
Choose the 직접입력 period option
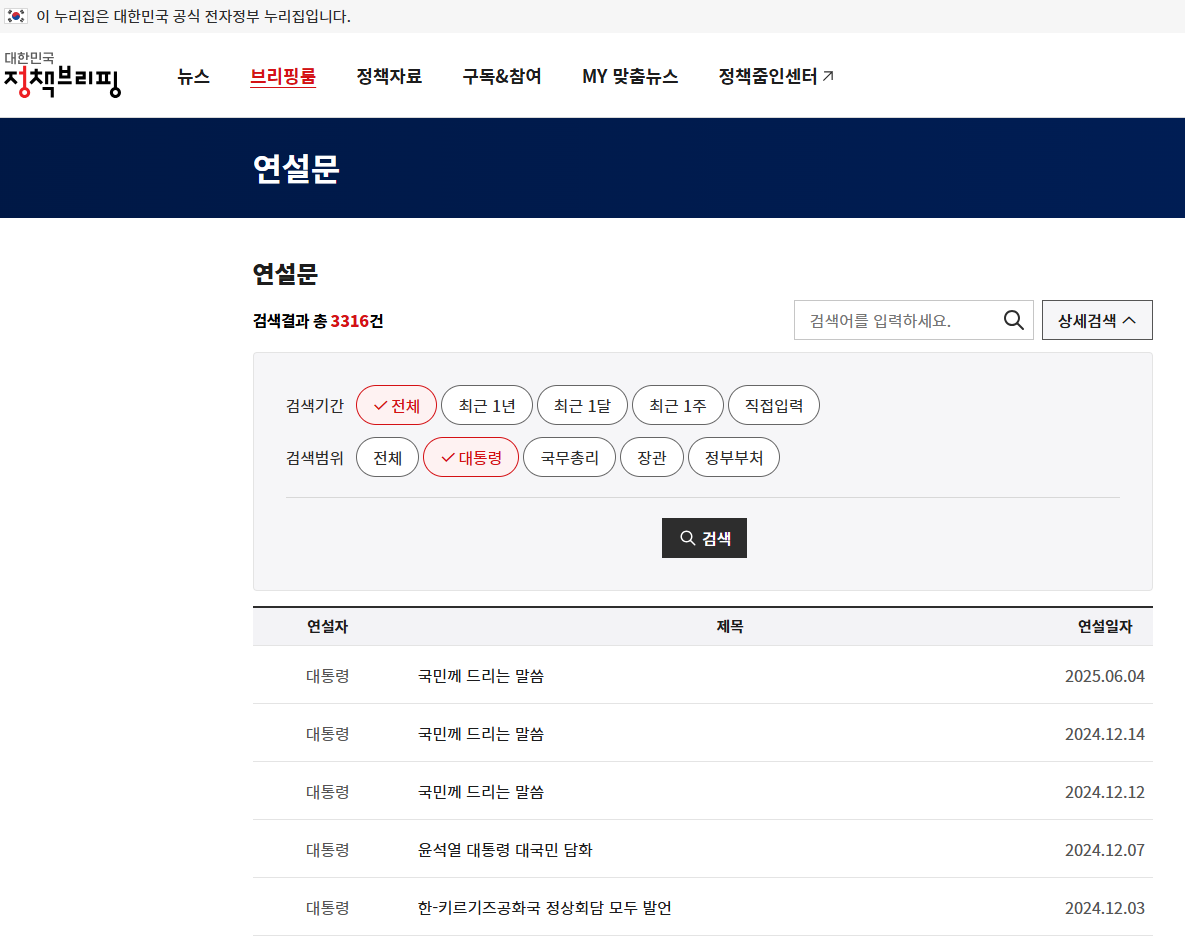(x=774, y=406)
